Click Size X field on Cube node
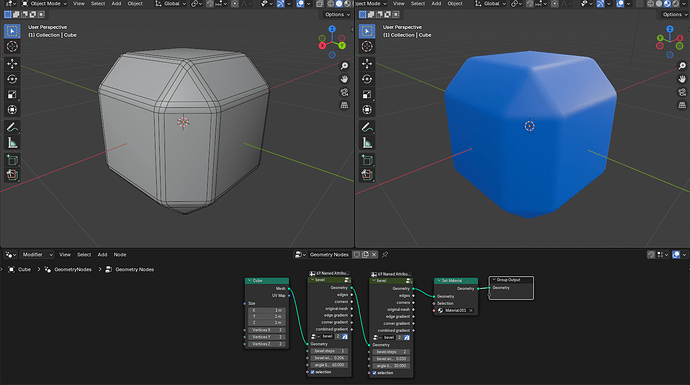This screenshot has height=385, width=690. point(267,311)
